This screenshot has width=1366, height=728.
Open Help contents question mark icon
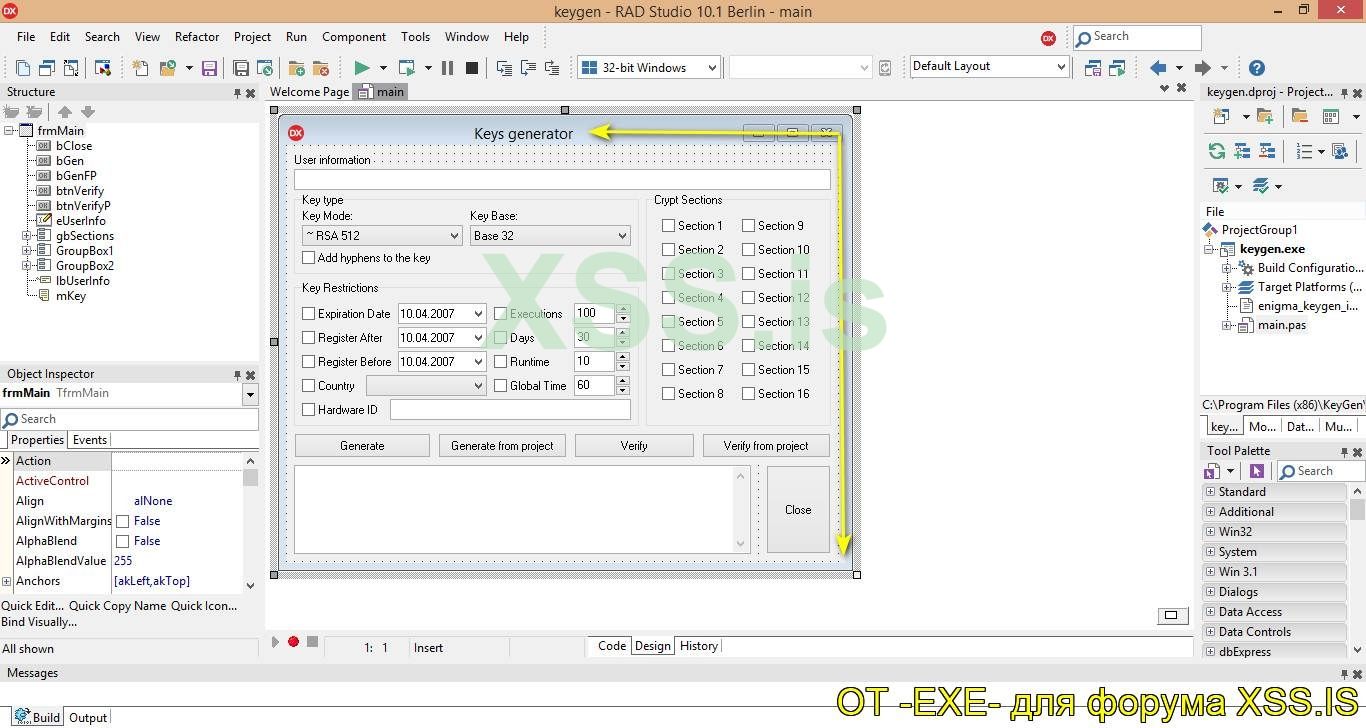pyautogui.click(x=1257, y=68)
